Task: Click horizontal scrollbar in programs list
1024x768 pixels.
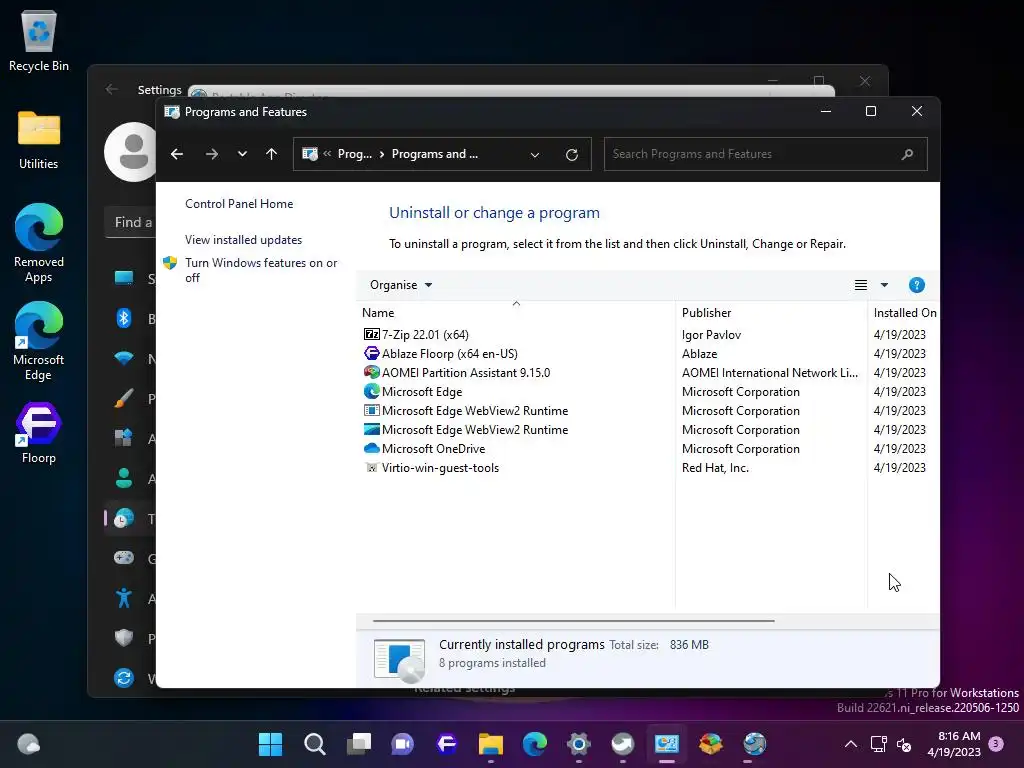Action: coord(573,621)
